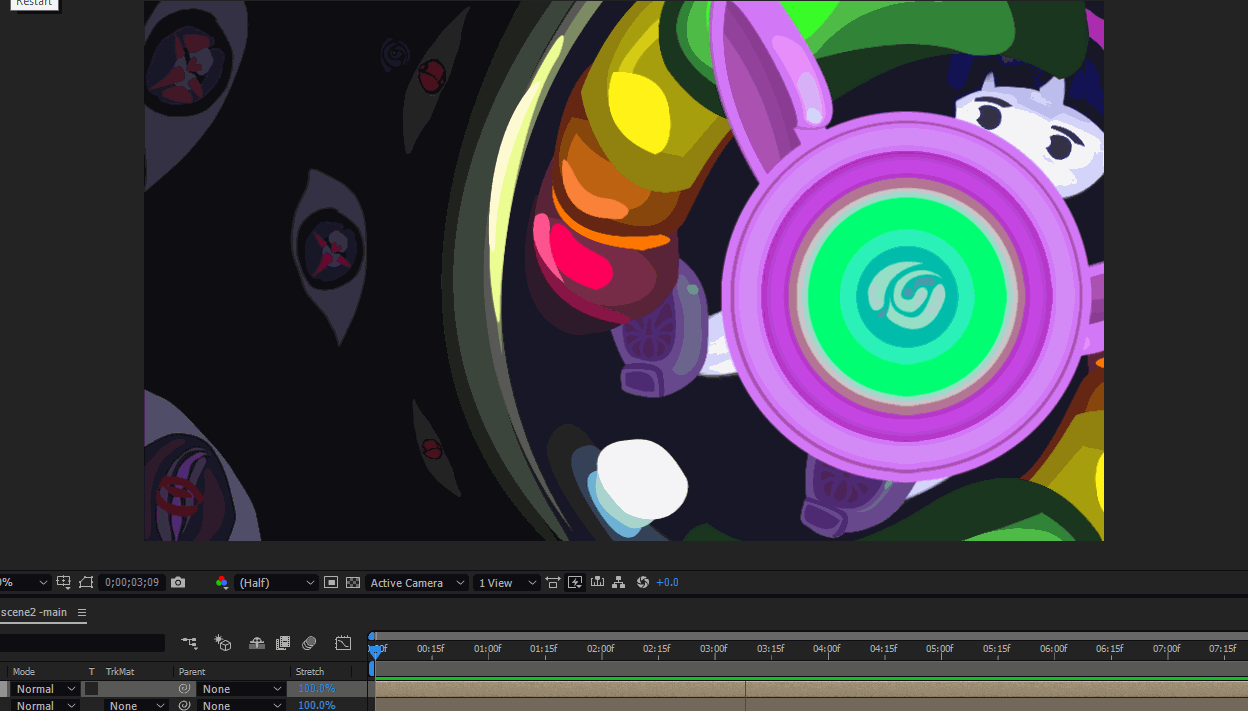Toggle the transparency grid
Image resolution: width=1248 pixels, height=711 pixels.
[353, 582]
